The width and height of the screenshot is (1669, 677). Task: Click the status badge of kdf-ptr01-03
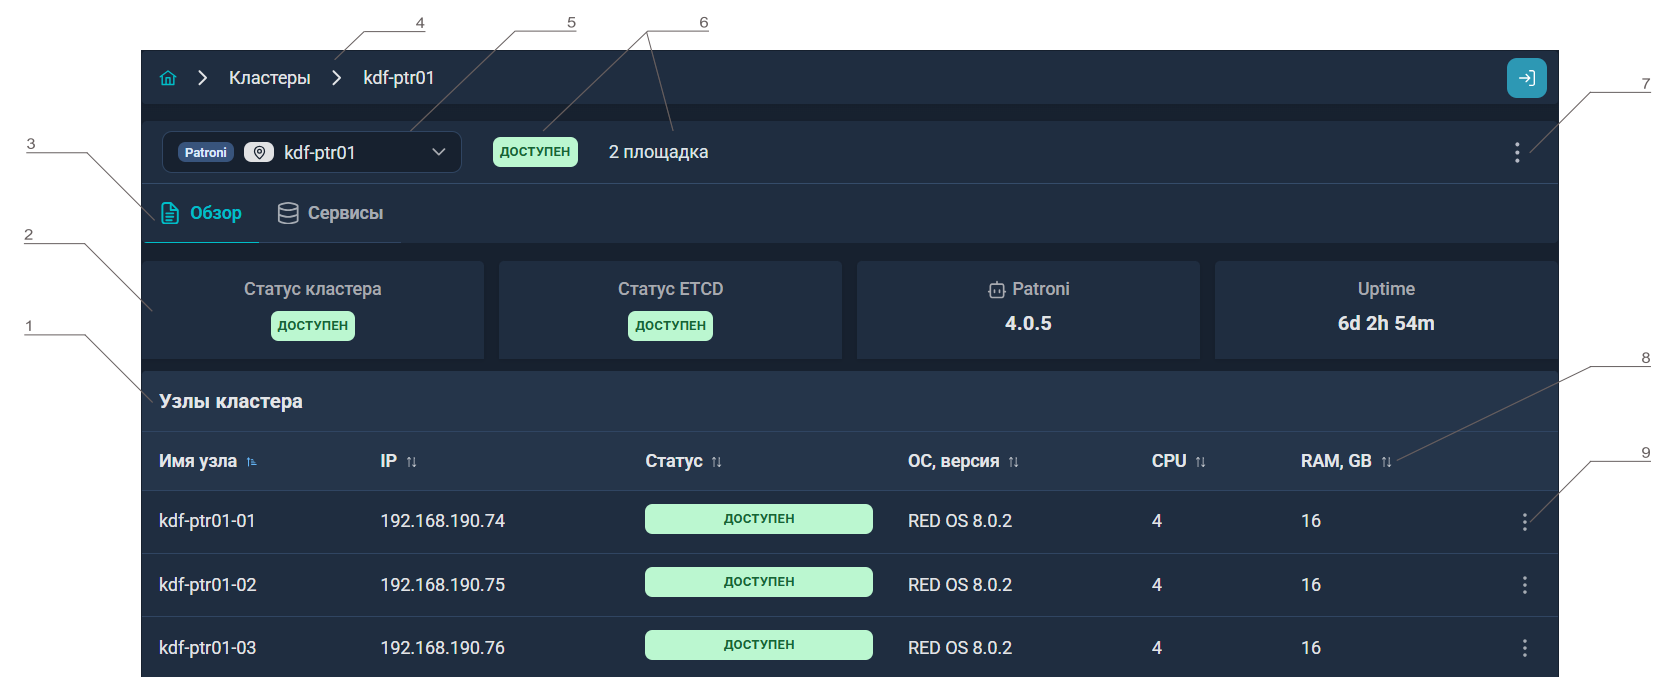click(759, 645)
